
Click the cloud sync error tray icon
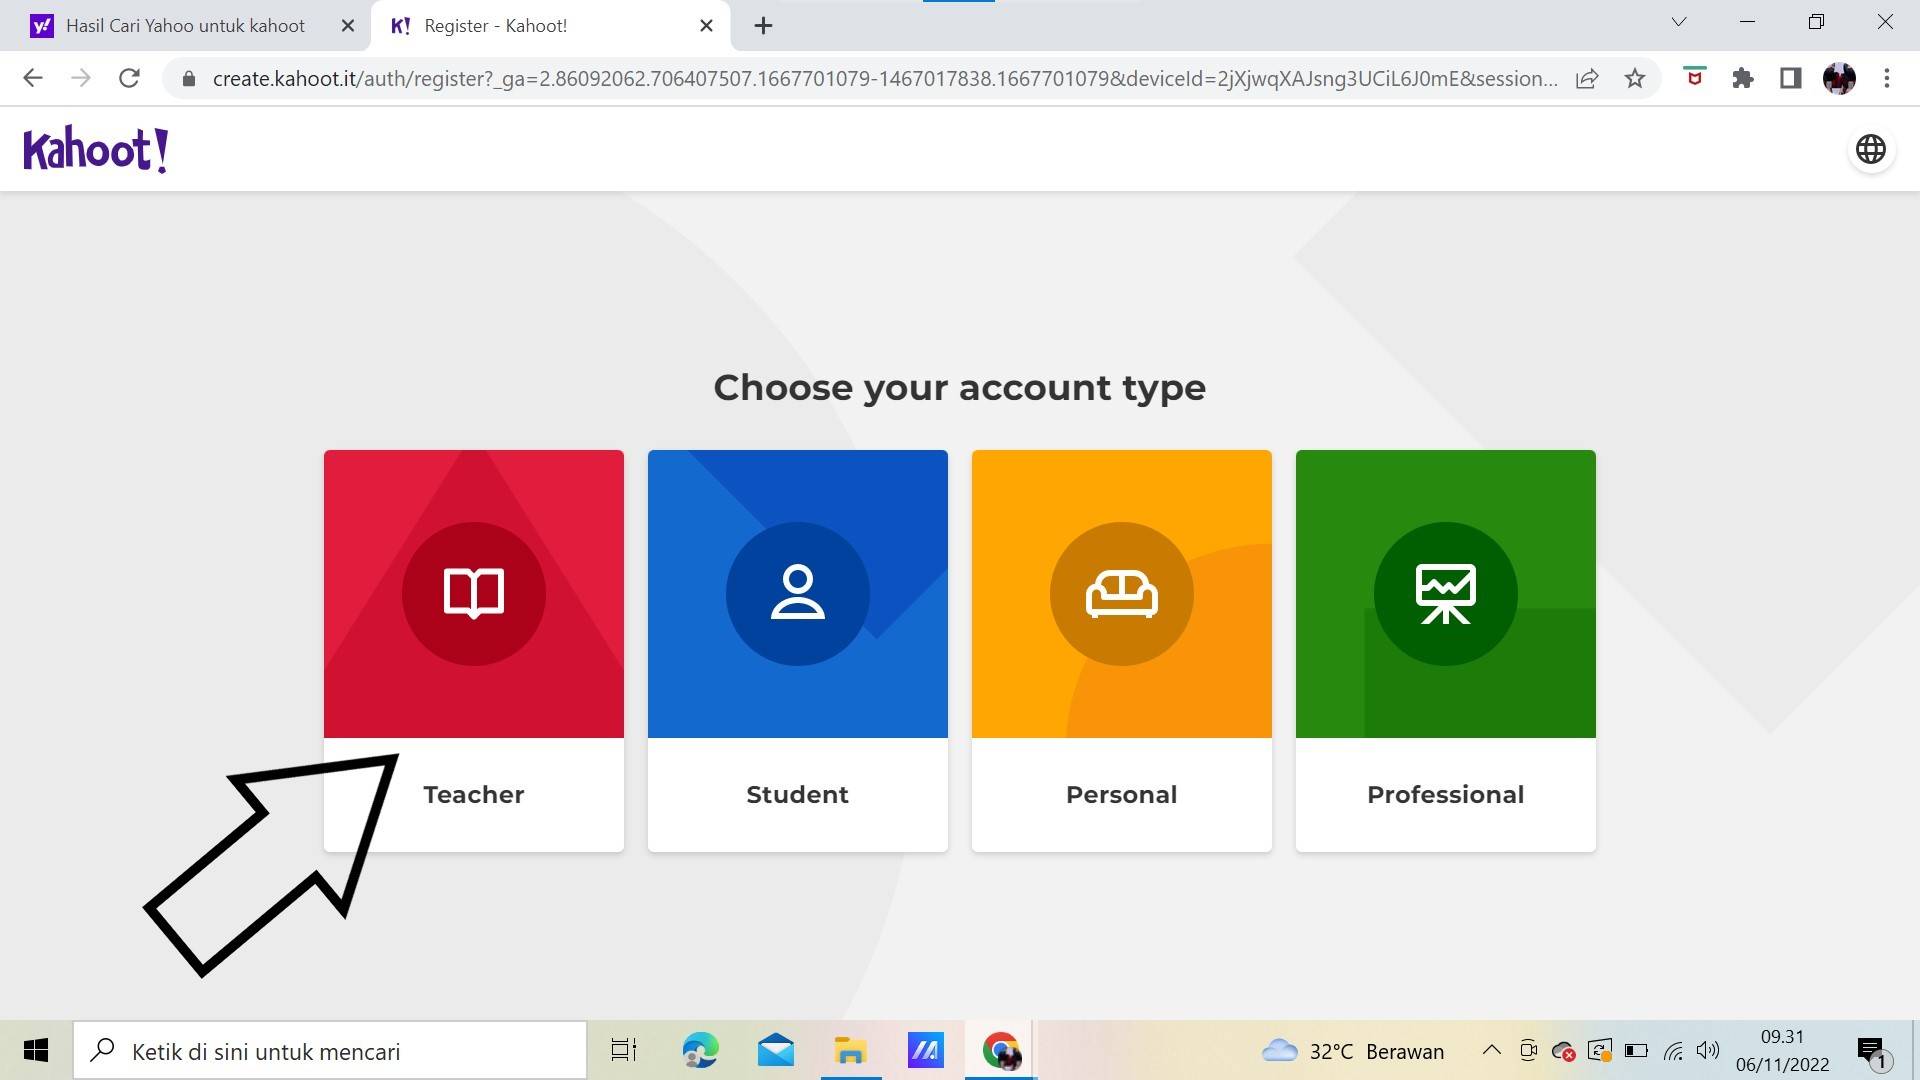coord(1564,1051)
